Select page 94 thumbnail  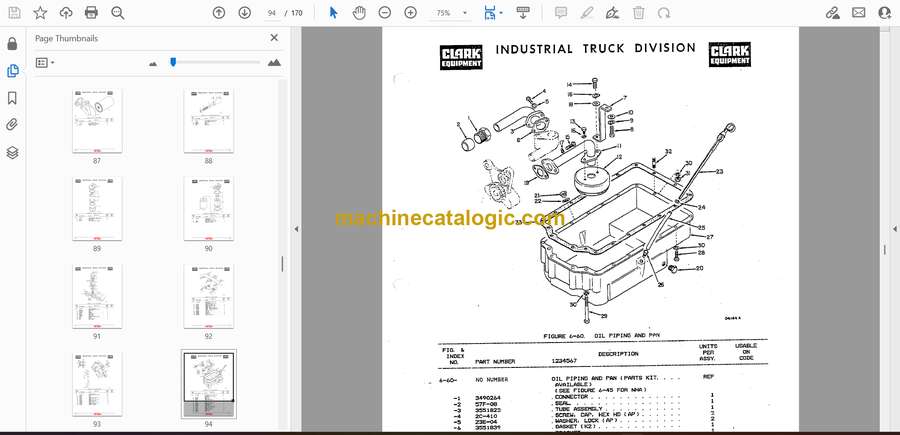[x=209, y=384]
